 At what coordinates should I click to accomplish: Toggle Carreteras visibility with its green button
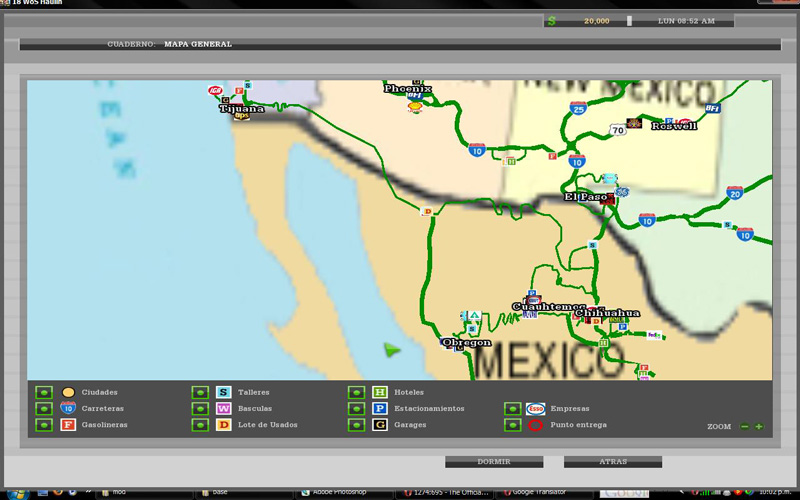(x=44, y=409)
